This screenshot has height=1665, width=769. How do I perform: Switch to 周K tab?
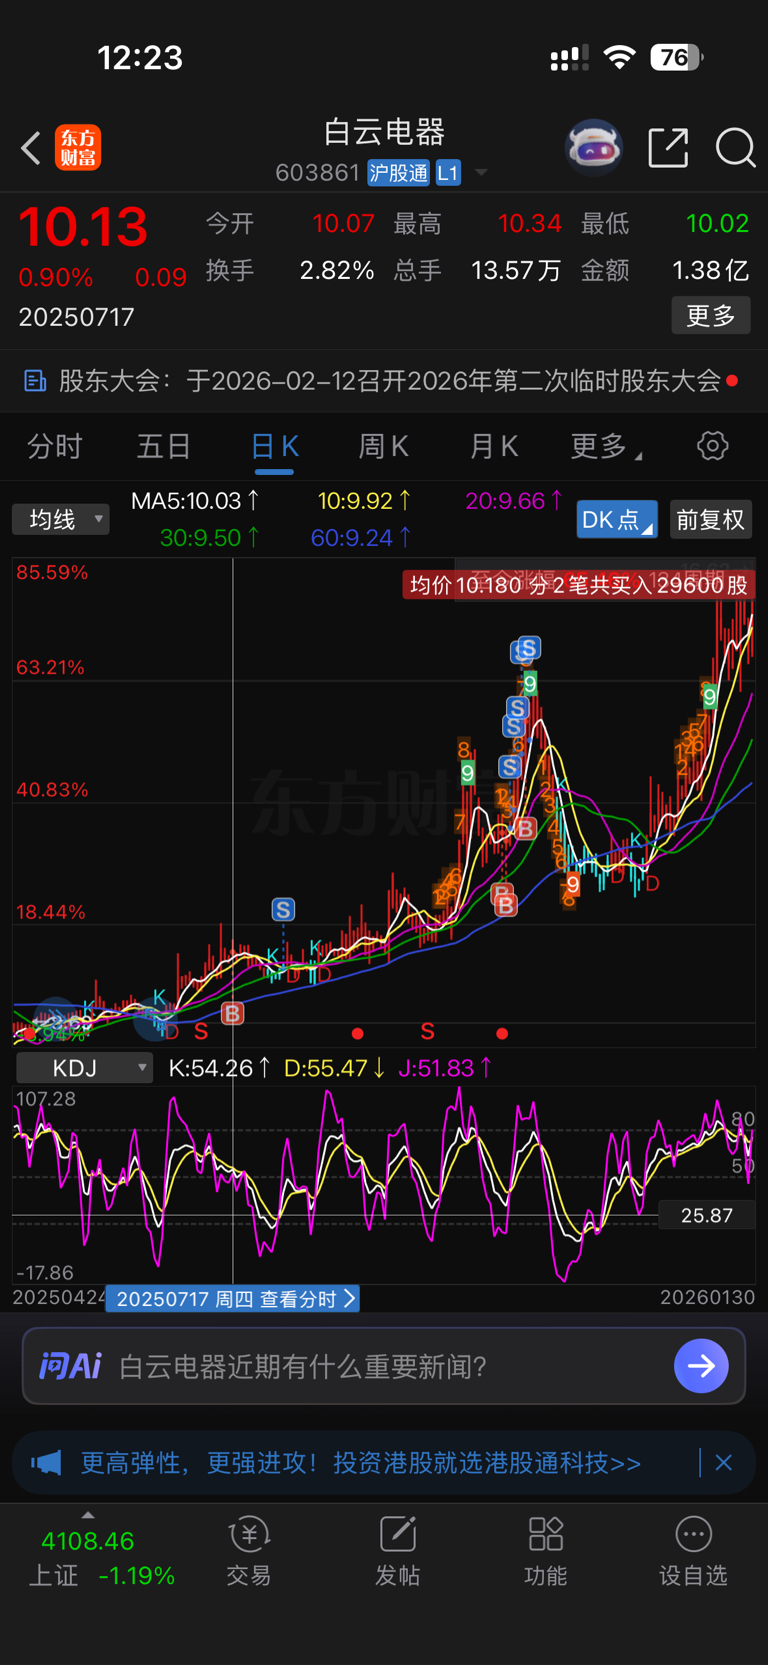tap(383, 446)
